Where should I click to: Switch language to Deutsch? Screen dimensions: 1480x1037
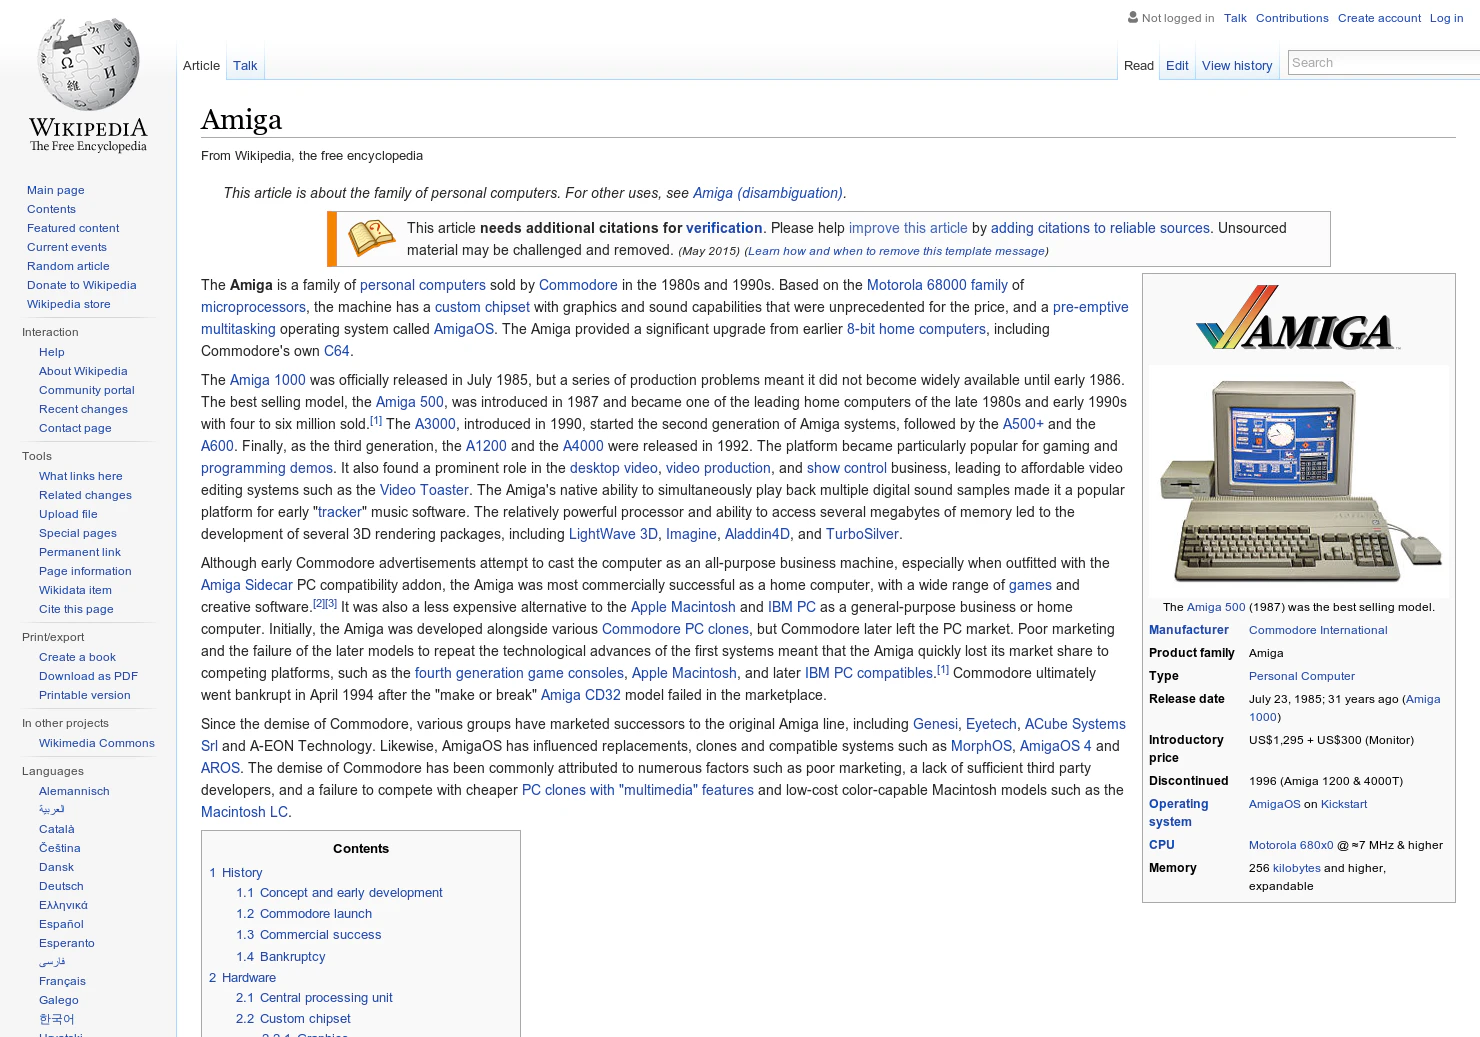(x=61, y=886)
